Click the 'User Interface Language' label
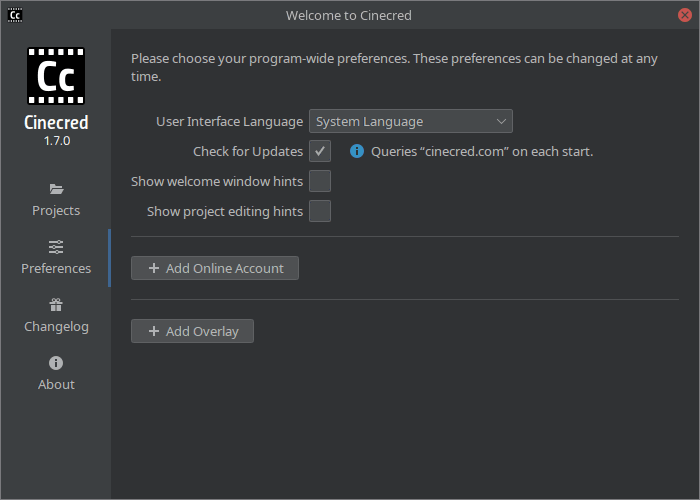700x500 pixels. [x=229, y=121]
